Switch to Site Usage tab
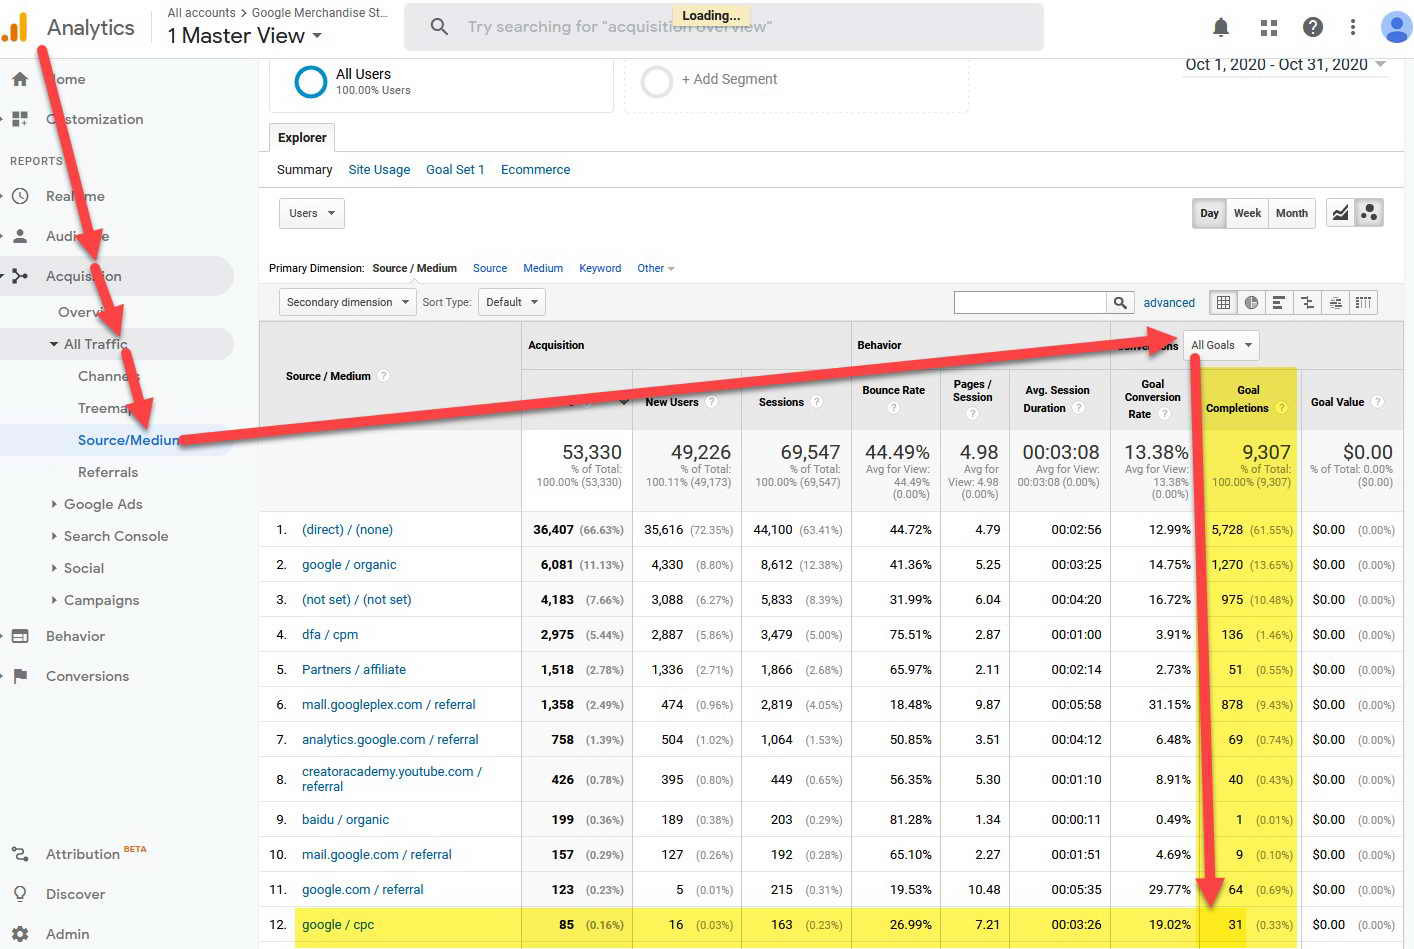 coord(379,170)
